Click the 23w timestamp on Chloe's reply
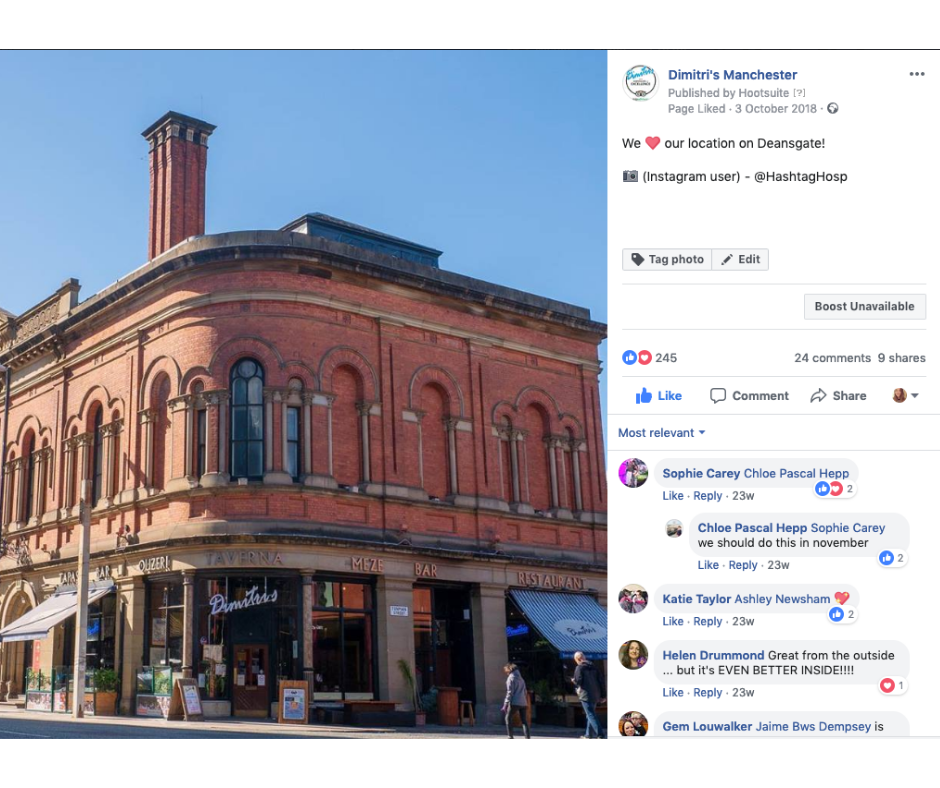This screenshot has width=940, height=788. coord(778,565)
